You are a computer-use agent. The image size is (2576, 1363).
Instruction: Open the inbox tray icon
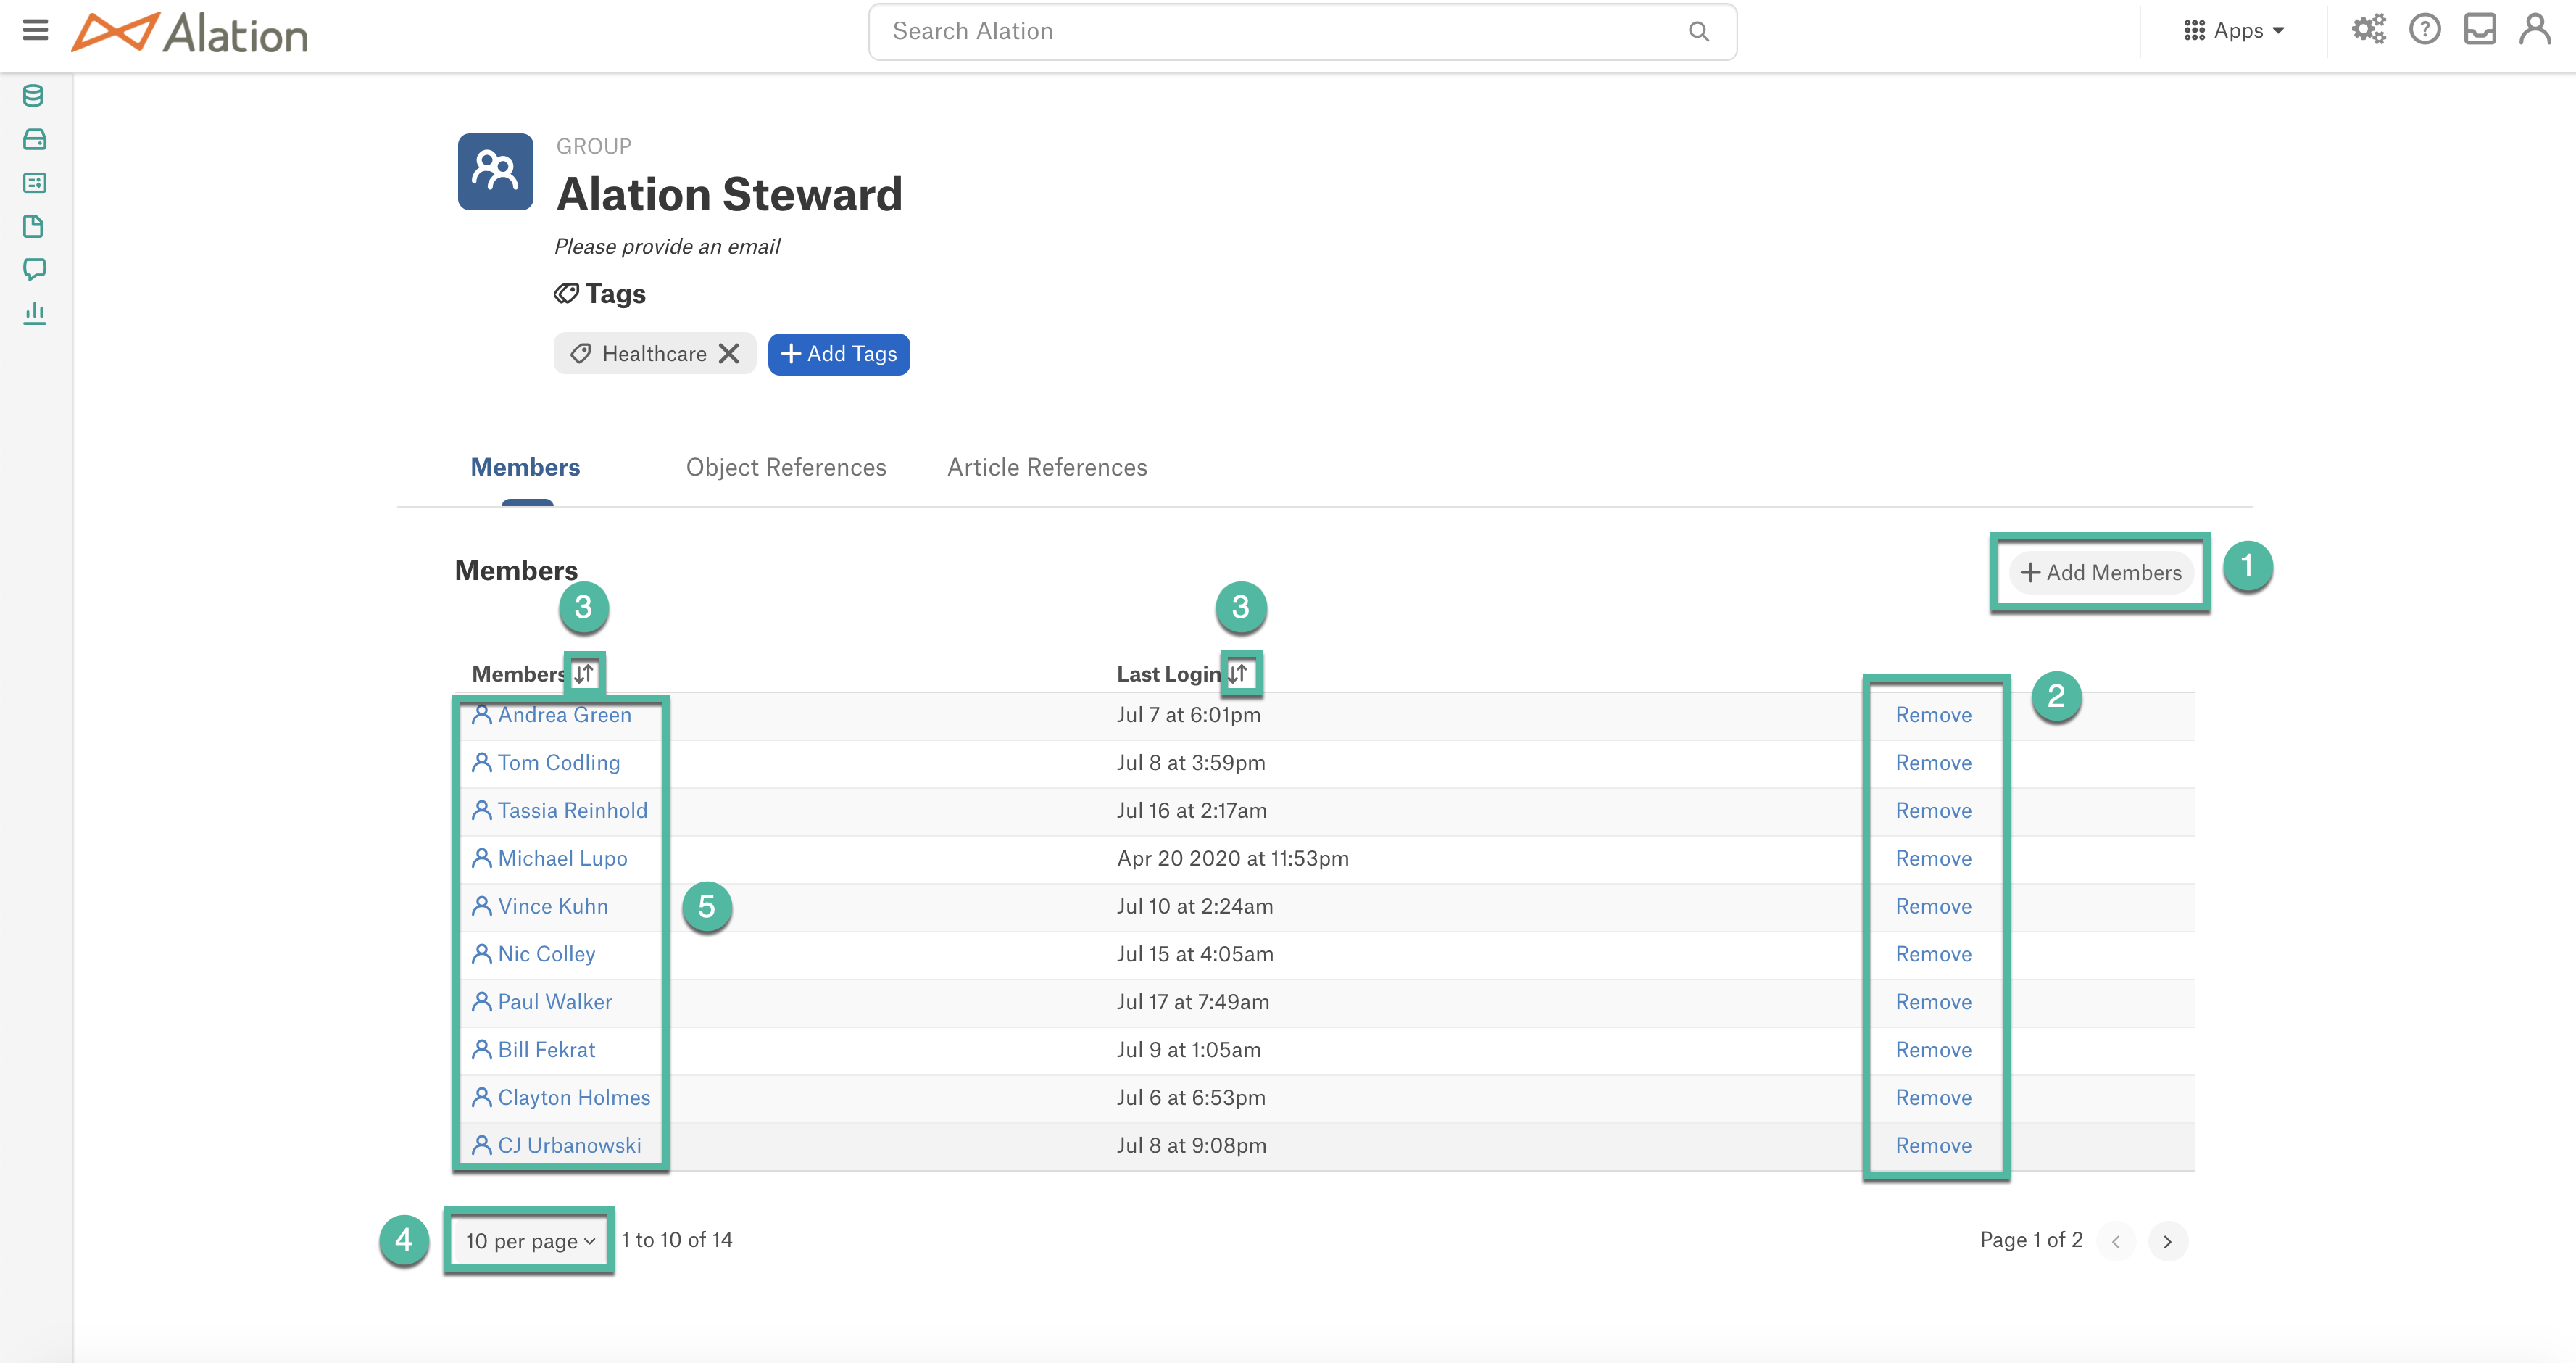[x=2480, y=30]
